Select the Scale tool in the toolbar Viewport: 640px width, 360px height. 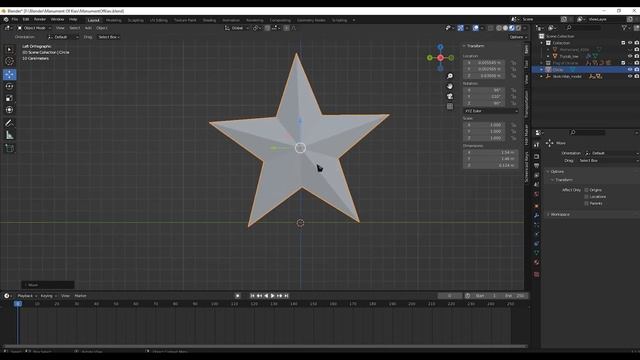[9, 98]
